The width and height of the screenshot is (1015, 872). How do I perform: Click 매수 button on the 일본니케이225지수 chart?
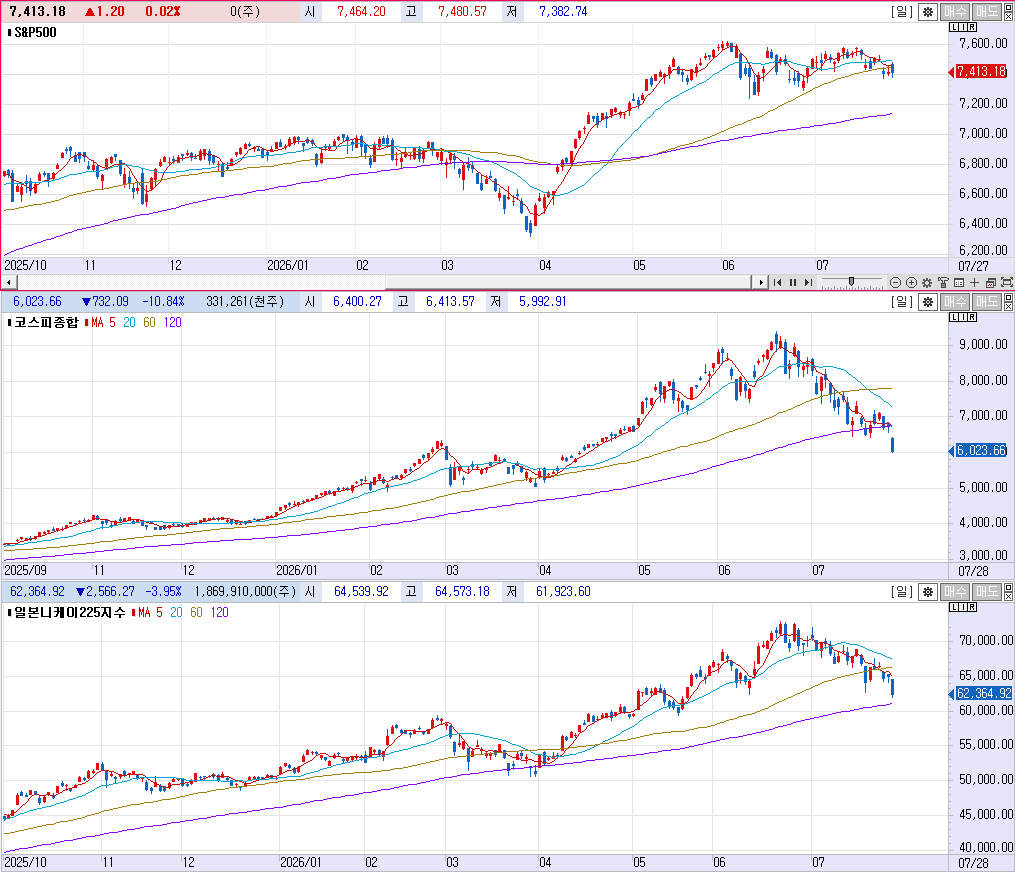954,592
